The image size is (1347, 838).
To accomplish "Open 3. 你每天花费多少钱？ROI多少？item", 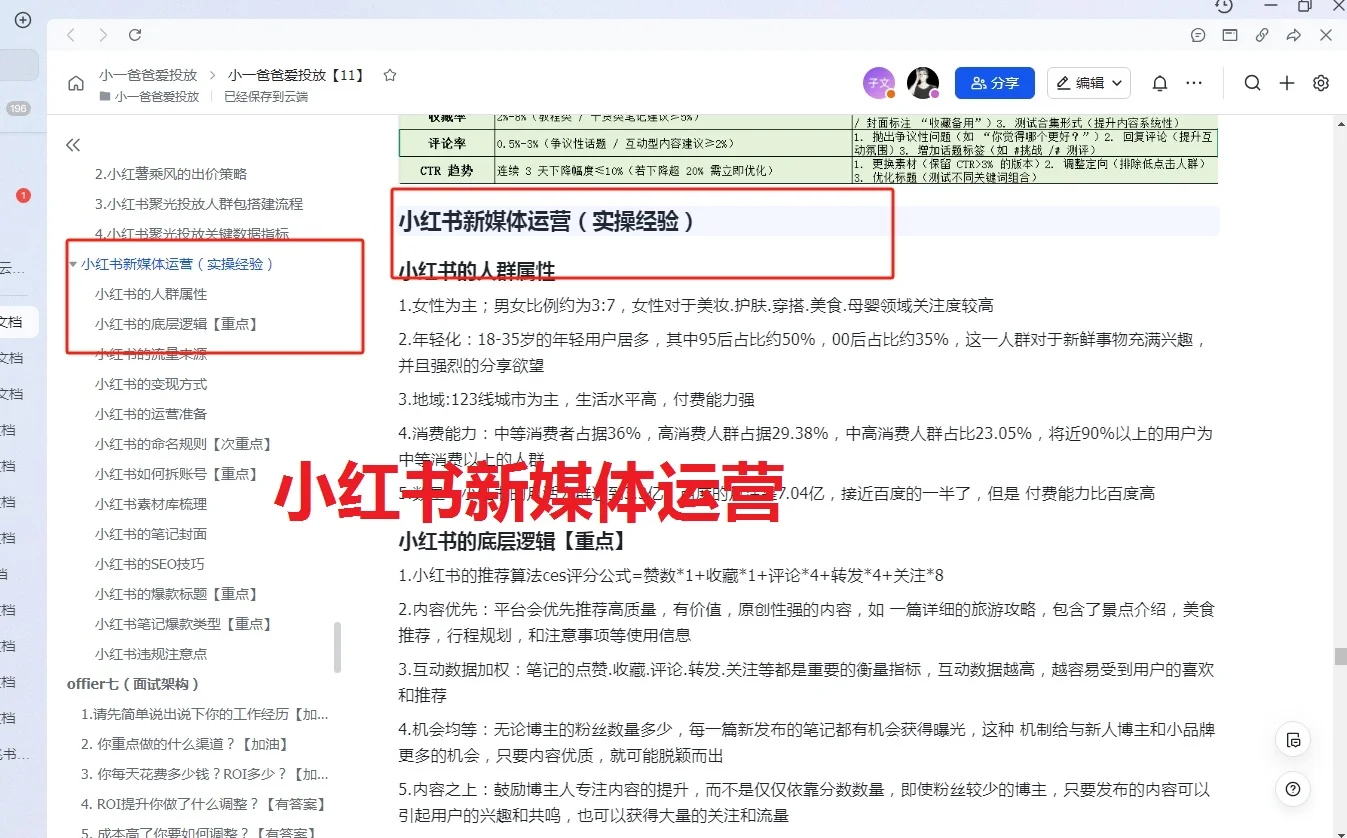I will [x=205, y=774].
